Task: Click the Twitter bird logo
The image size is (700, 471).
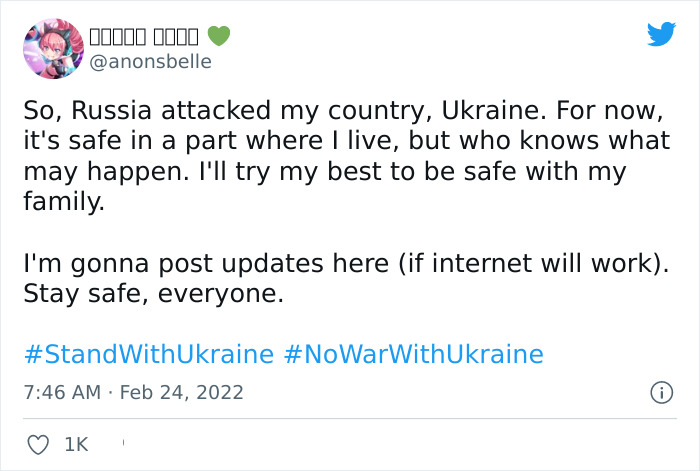Action: click(x=661, y=35)
